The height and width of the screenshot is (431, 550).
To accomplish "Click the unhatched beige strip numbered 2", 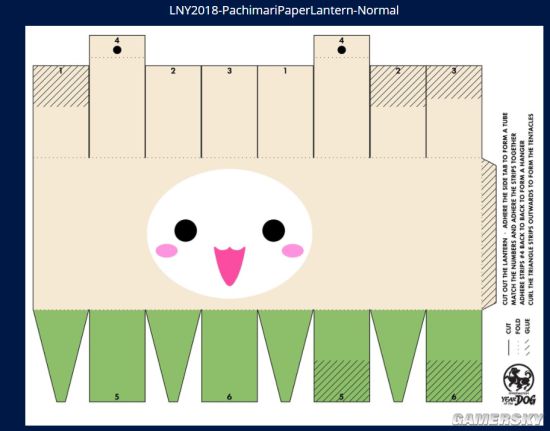I will (x=173, y=112).
